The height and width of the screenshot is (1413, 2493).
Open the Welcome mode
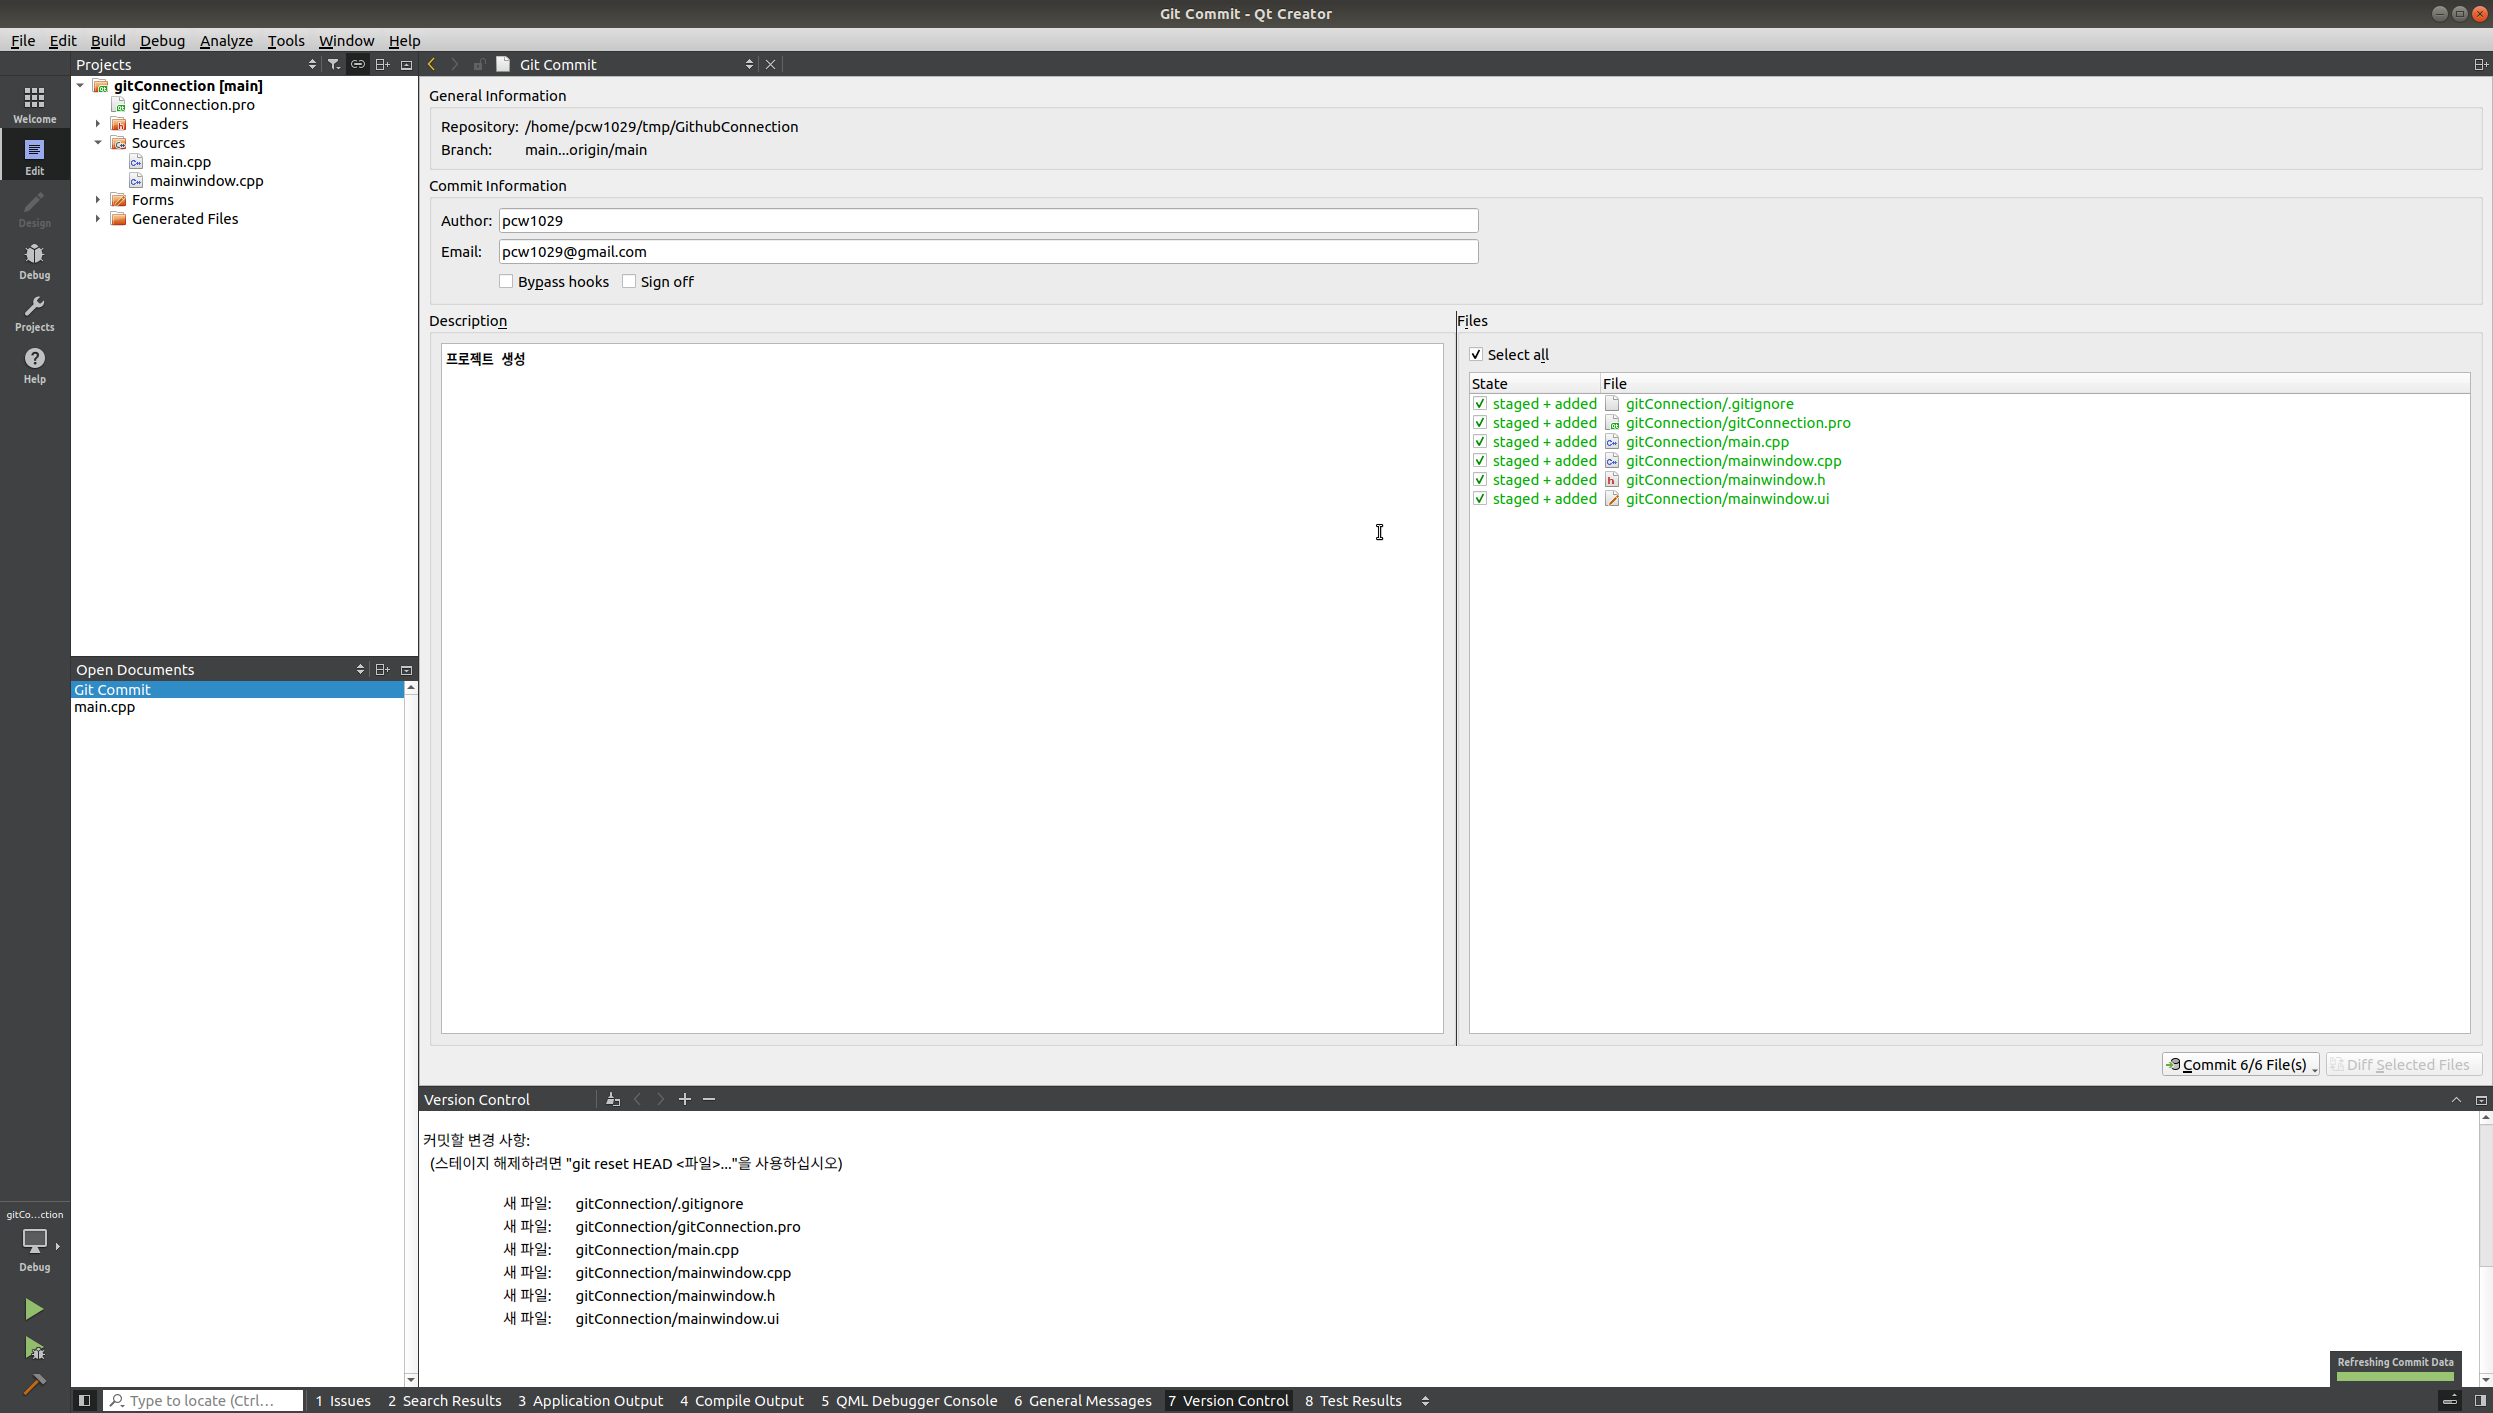[34, 104]
